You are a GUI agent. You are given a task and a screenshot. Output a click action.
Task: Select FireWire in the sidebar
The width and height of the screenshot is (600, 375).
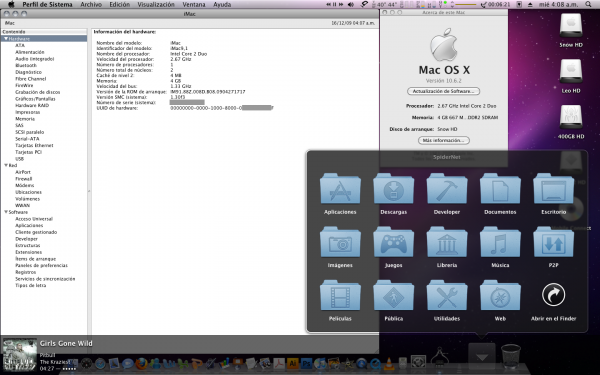click(24, 85)
